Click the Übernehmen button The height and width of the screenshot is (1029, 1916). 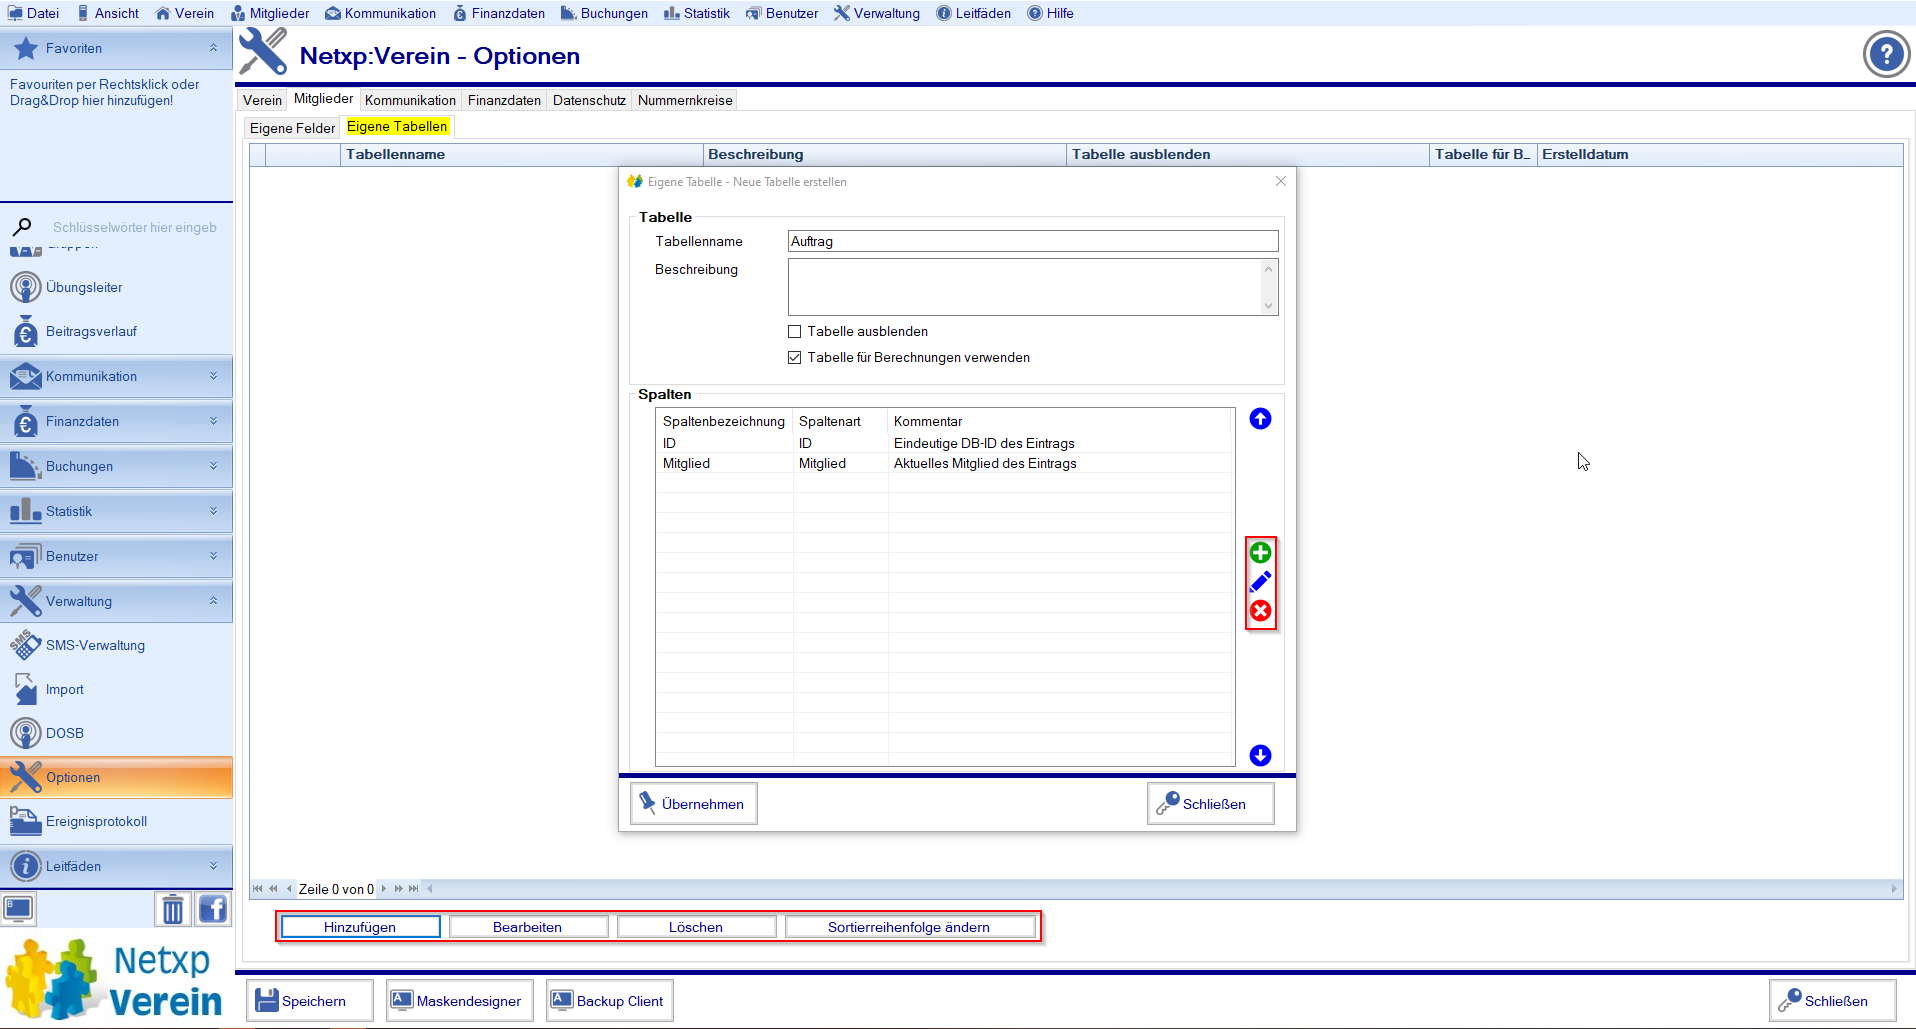click(693, 804)
